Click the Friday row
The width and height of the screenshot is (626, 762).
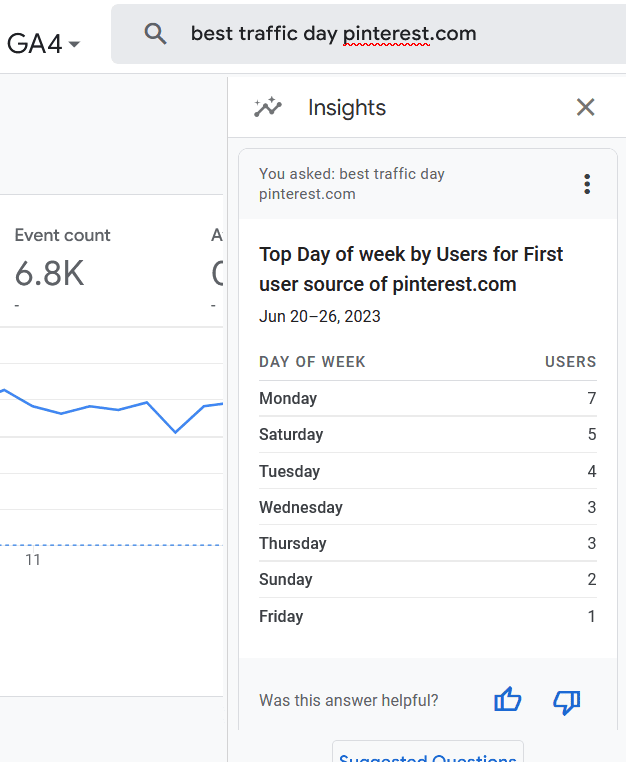click(x=427, y=616)
